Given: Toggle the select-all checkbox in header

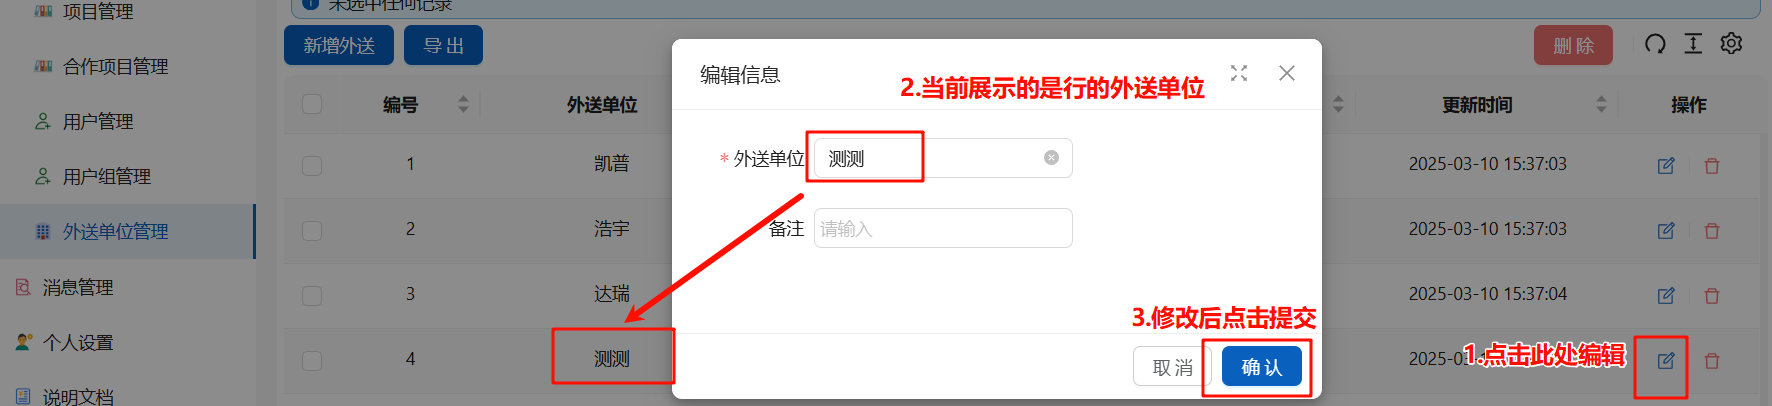Looking at the screenshot, I should [312, 104].
